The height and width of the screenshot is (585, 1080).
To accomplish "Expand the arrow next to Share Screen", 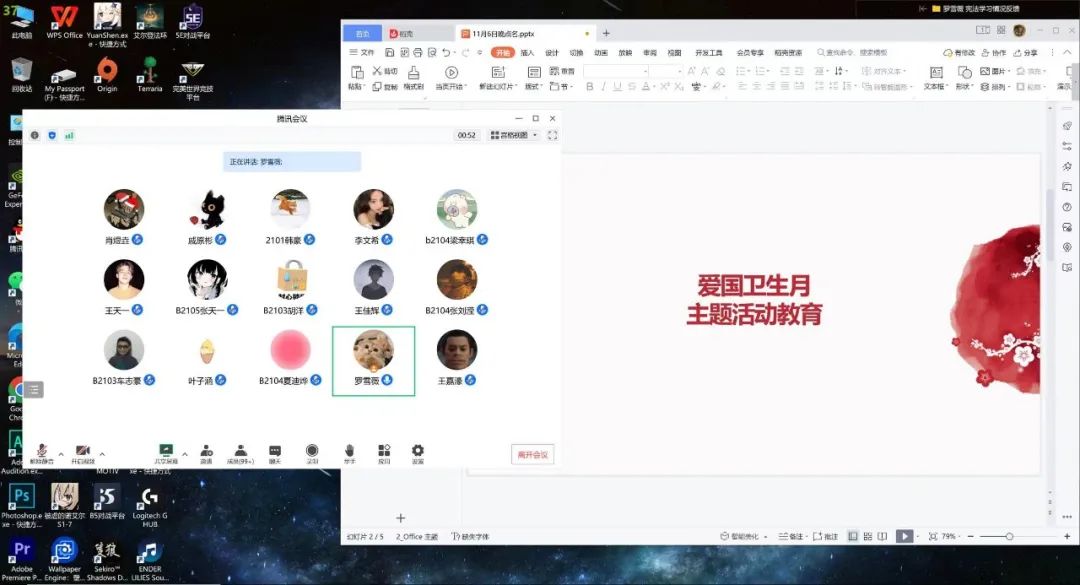I will point(184,453).
